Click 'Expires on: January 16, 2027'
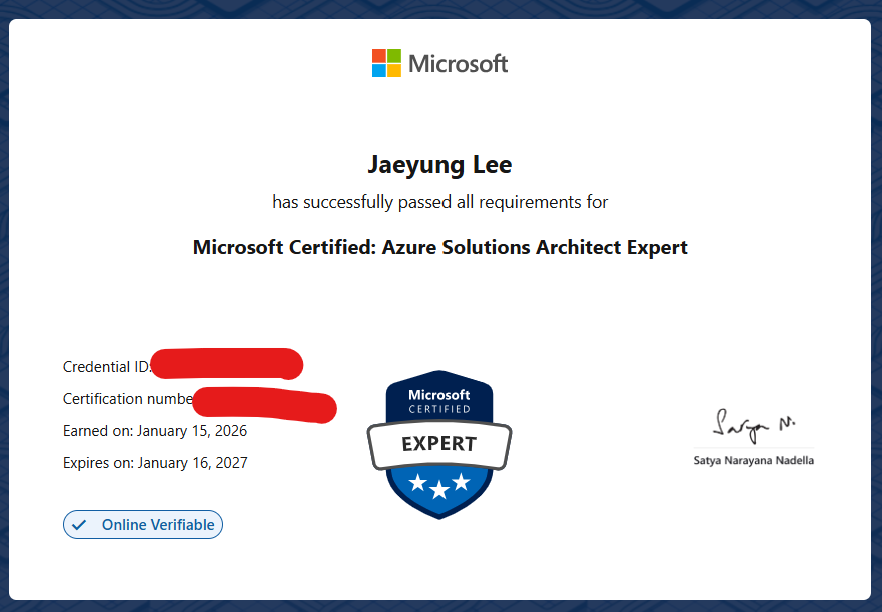The image size is (882, 612). [155, 463]
